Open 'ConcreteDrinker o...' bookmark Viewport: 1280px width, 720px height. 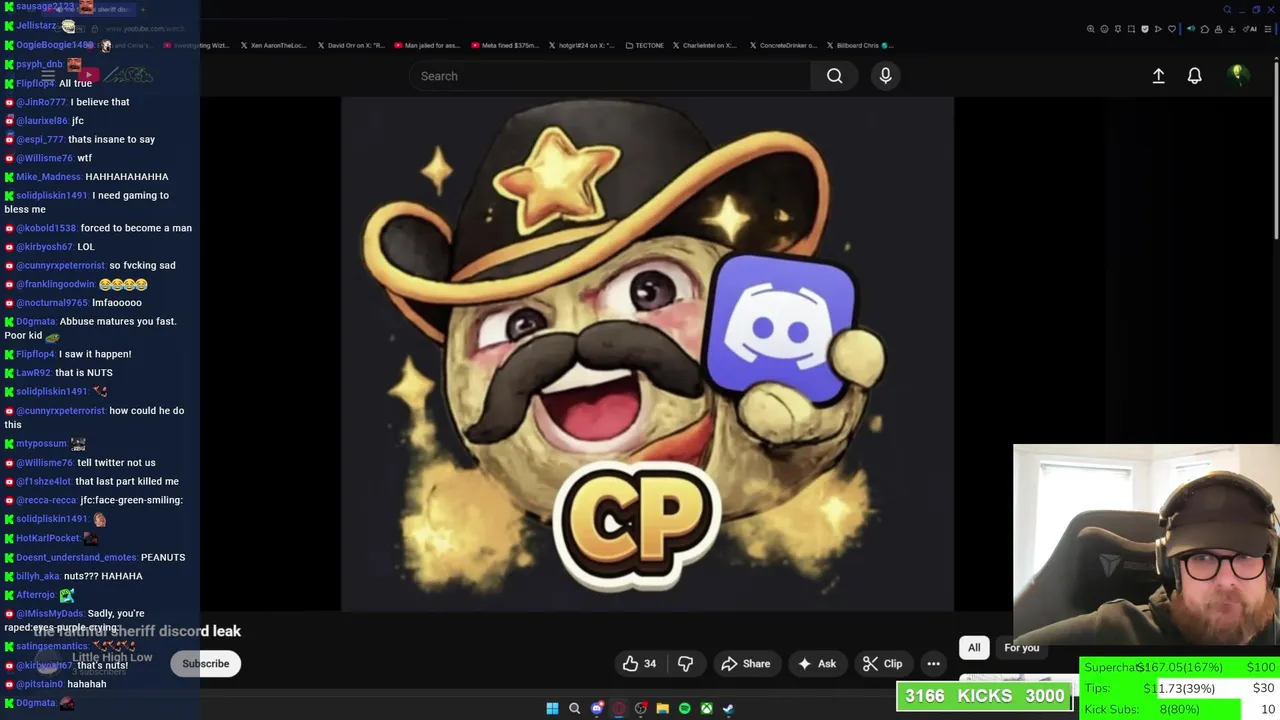tap(782, 45)
